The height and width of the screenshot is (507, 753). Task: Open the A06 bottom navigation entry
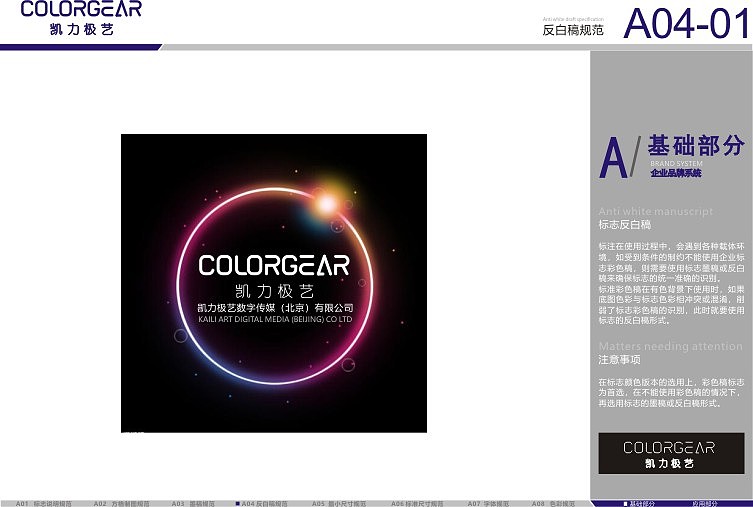pyautogui.click(x=417, y=504)
